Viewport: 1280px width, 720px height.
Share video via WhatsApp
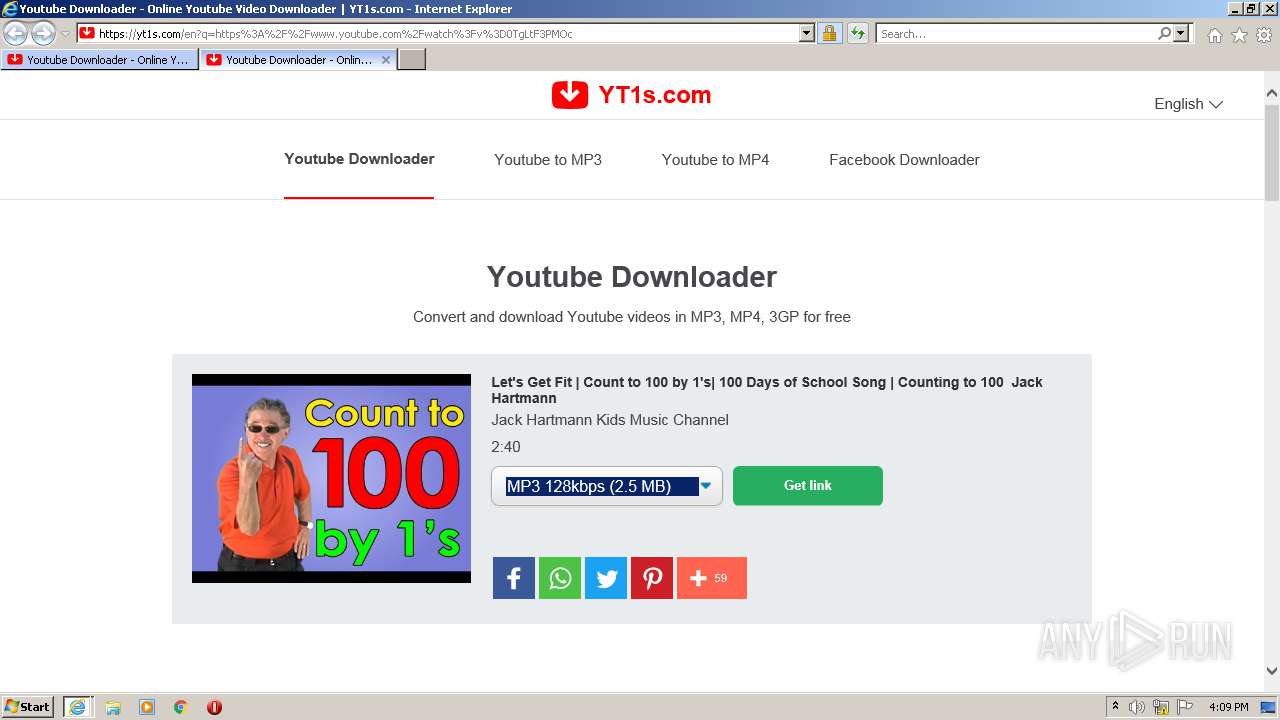coord(560,578)
